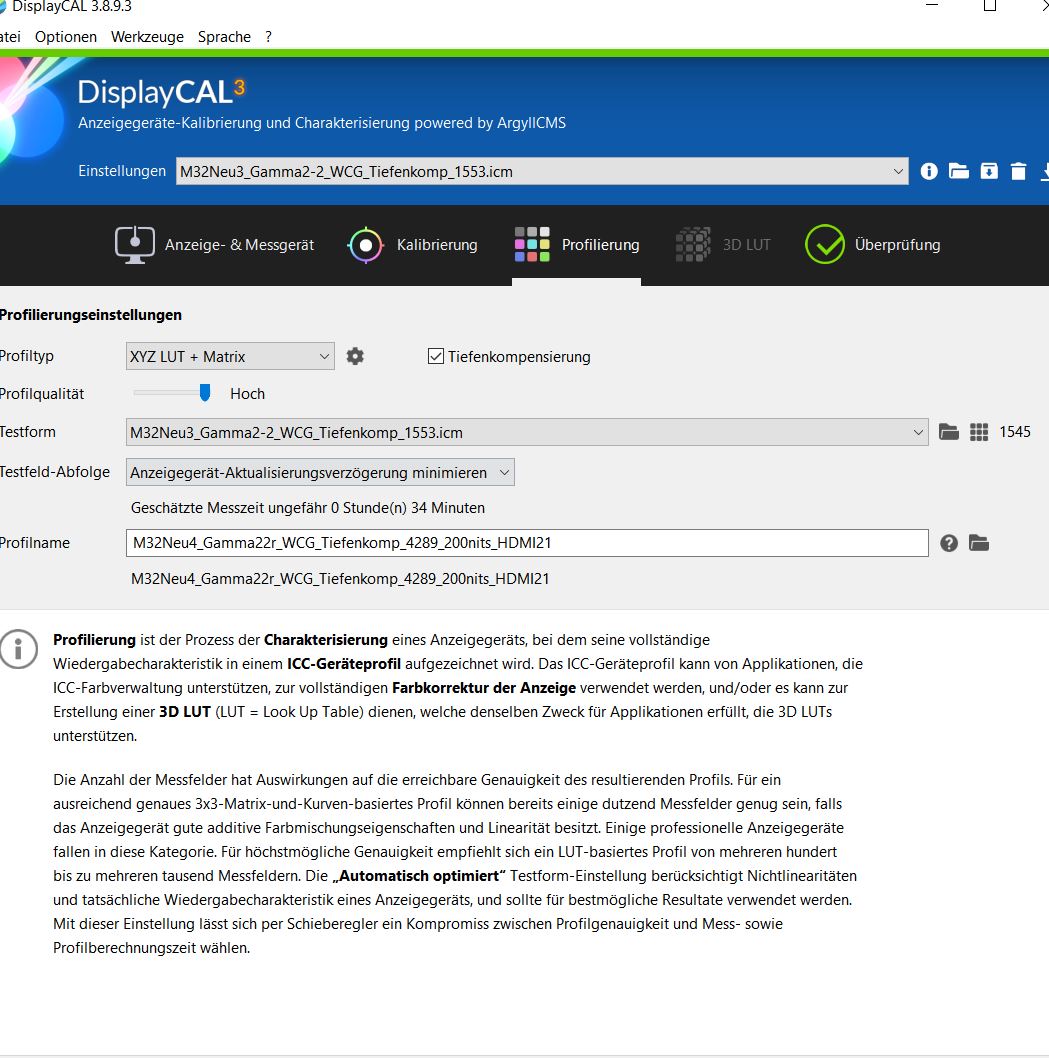This screenshot has width=1049, height=1058.
Task: Open the Sprache menu
Action: 224,37
